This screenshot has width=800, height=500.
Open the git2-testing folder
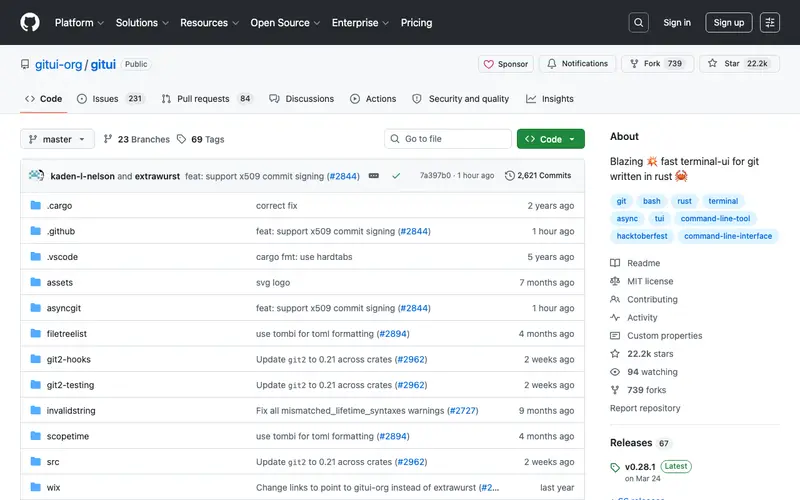(70, 385)
